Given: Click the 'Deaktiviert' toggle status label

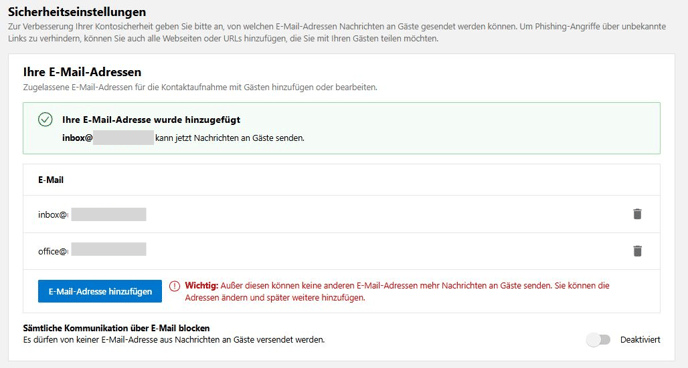Looking at the screenshot, I should [x=640, y=339].
